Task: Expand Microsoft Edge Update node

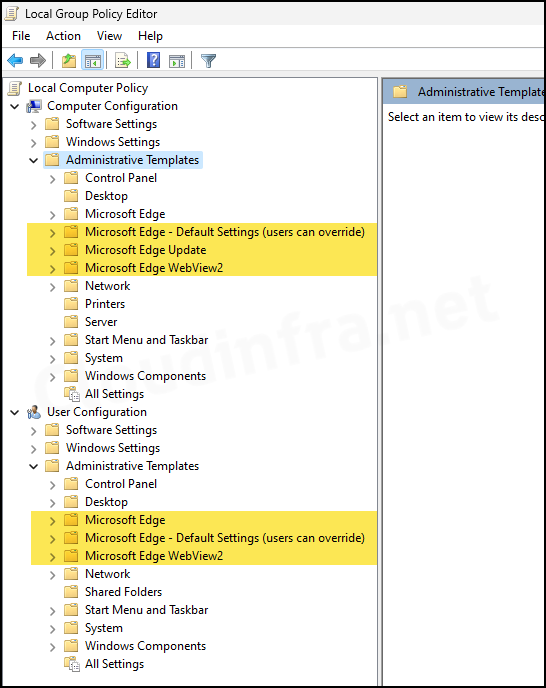Action: point(53,251)
